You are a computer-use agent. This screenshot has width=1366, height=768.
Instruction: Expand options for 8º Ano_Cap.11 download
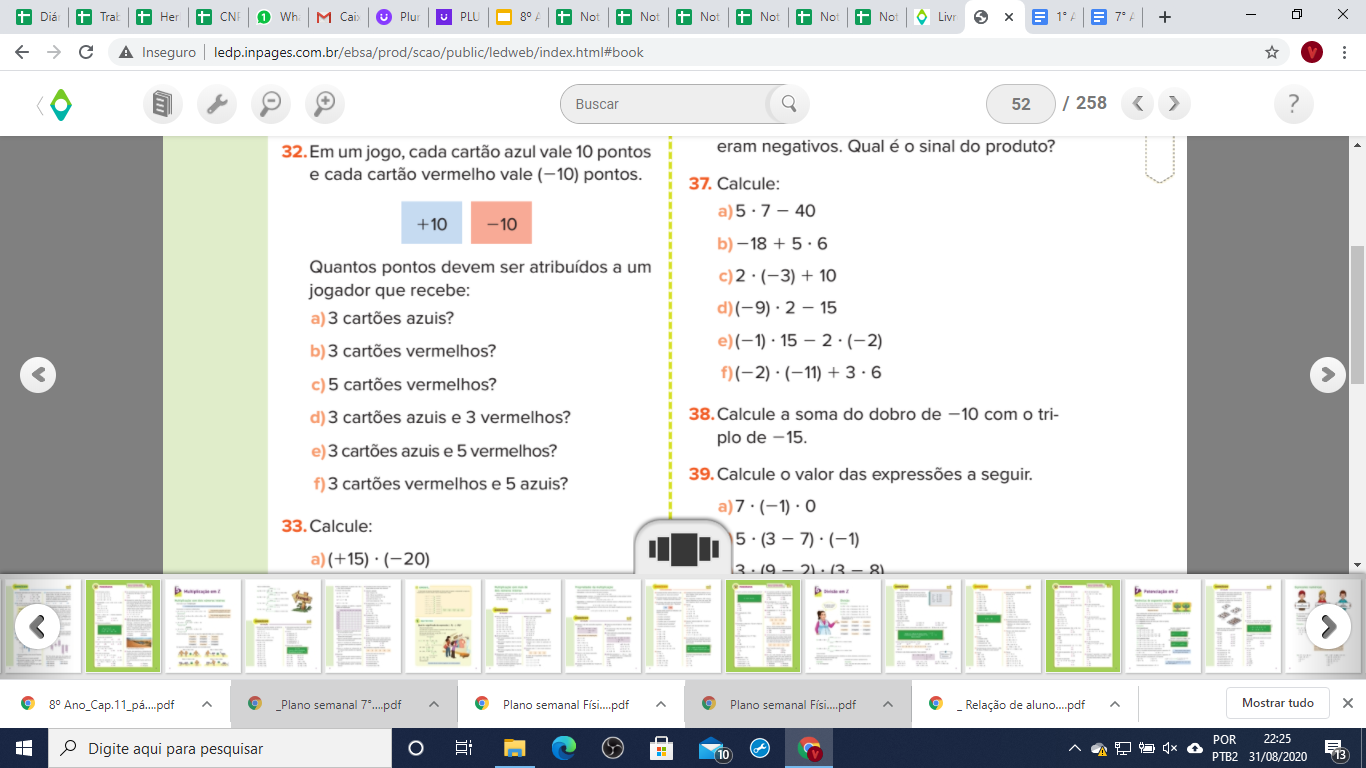click(207, 704)
